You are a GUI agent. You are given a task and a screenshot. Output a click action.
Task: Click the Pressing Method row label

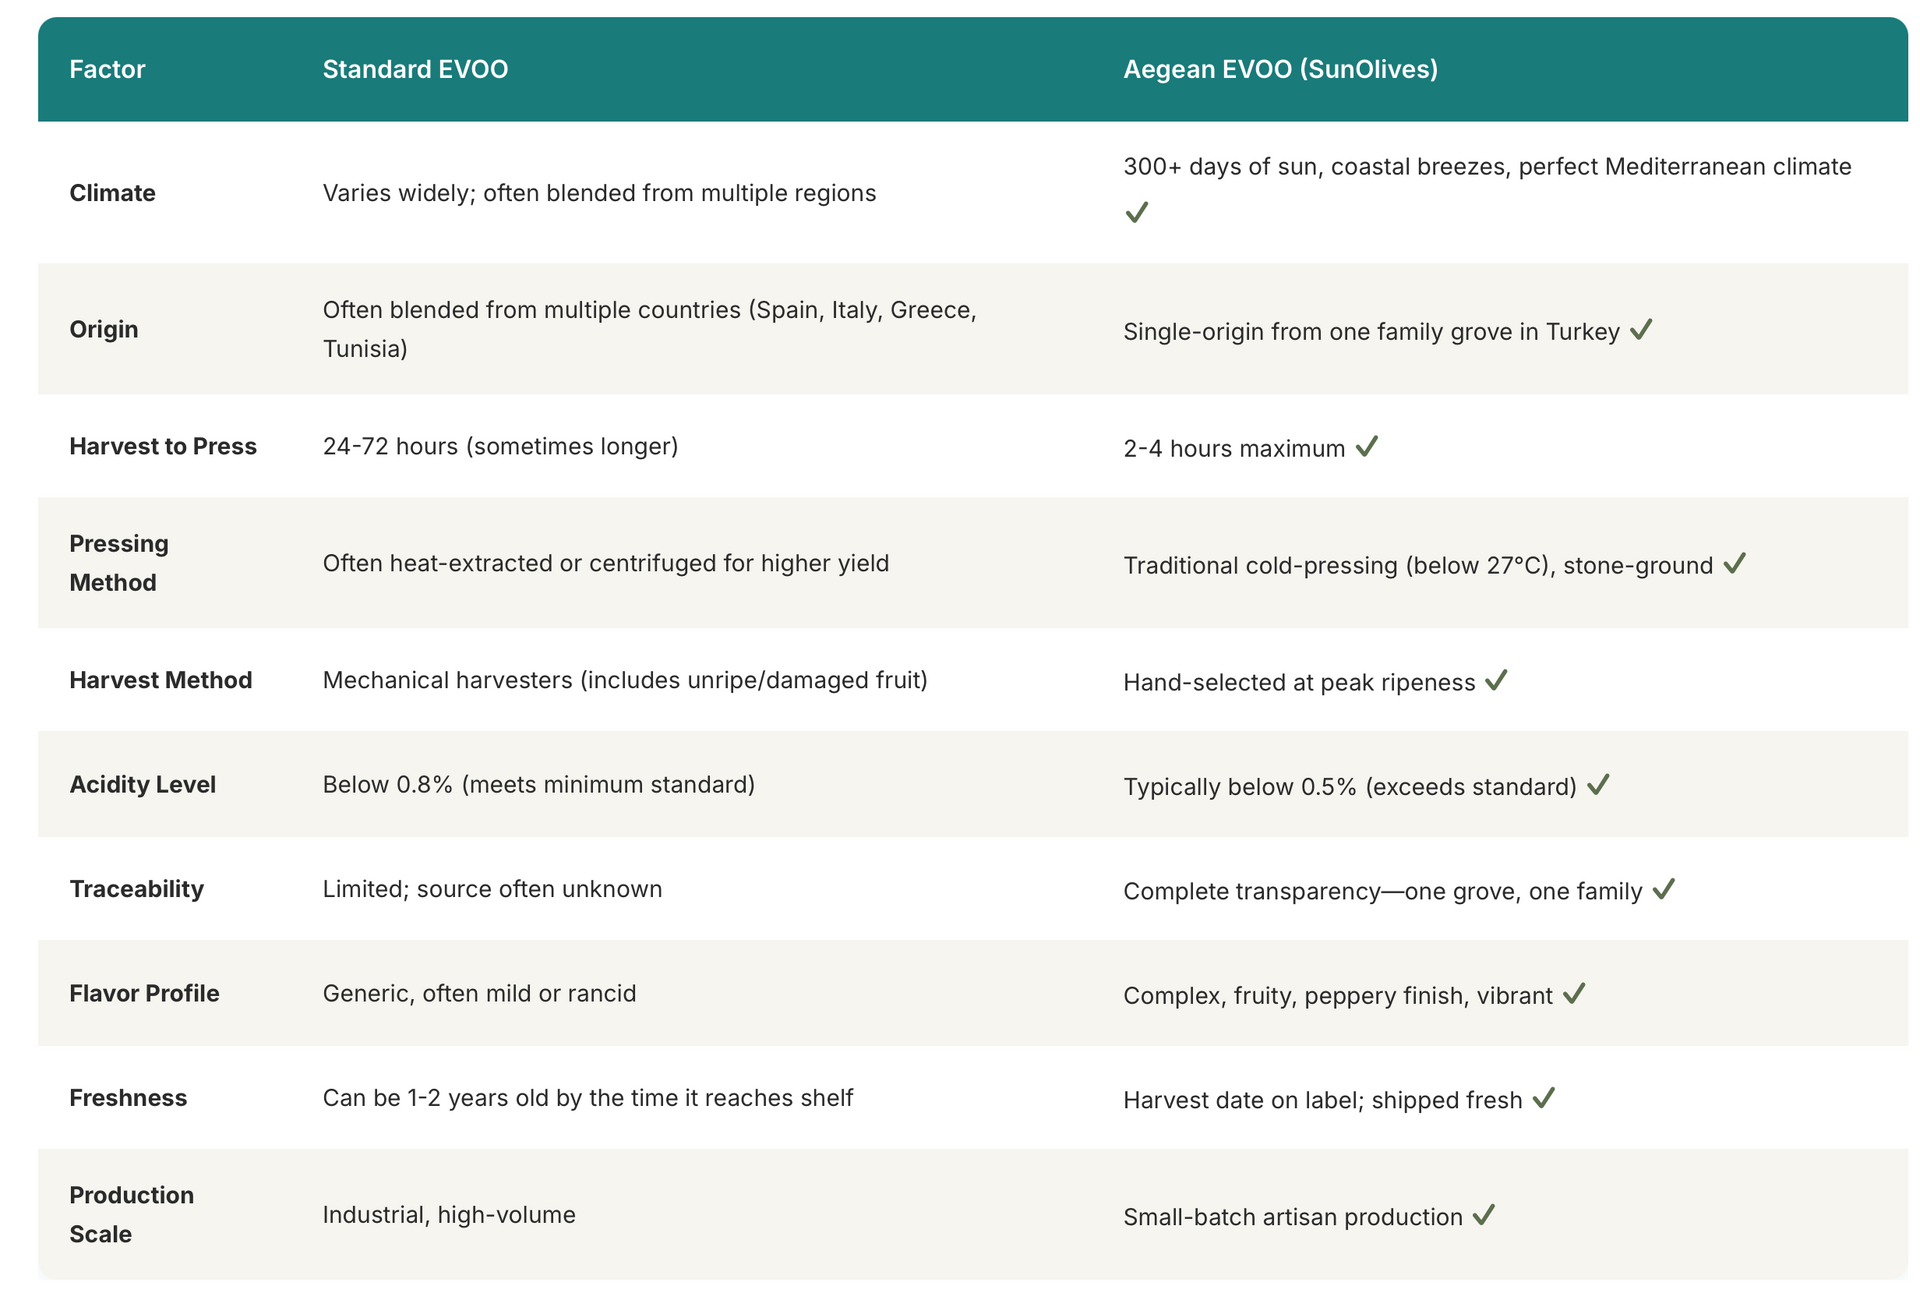pos(119,563)
